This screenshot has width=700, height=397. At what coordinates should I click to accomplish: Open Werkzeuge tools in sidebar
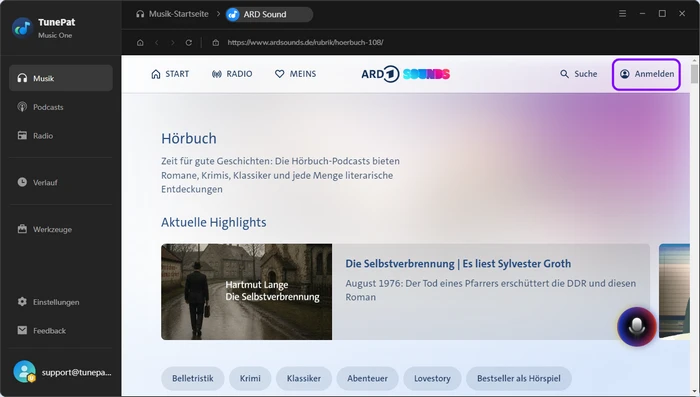point(61,229)
